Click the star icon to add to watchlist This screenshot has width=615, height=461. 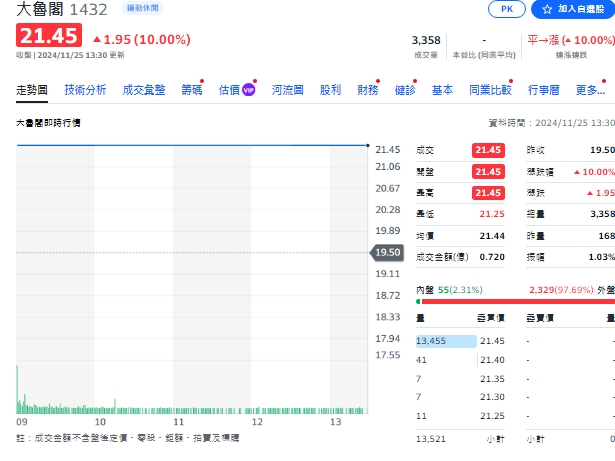tap(547, 9)
